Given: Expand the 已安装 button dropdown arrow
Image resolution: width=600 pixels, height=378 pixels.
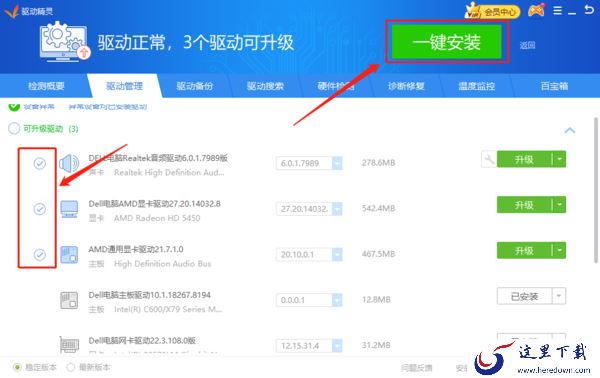Looking at the screenshot, I should 559,296.
